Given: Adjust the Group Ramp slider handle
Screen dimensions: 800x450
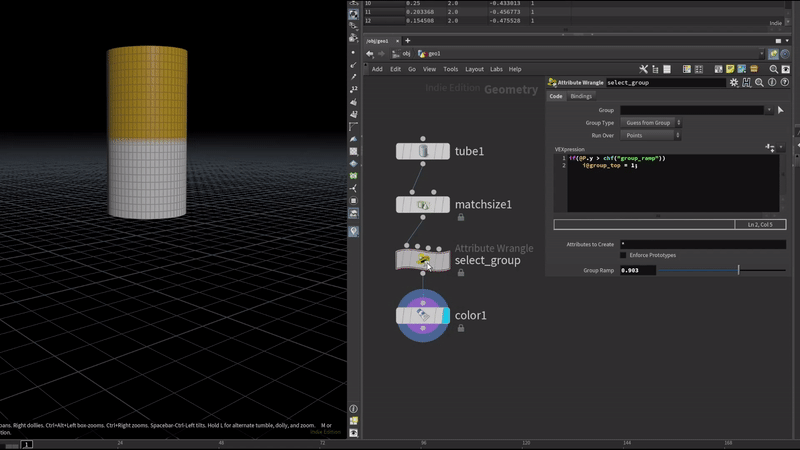Looking at the screenshot, I should (x=738, y=270).
